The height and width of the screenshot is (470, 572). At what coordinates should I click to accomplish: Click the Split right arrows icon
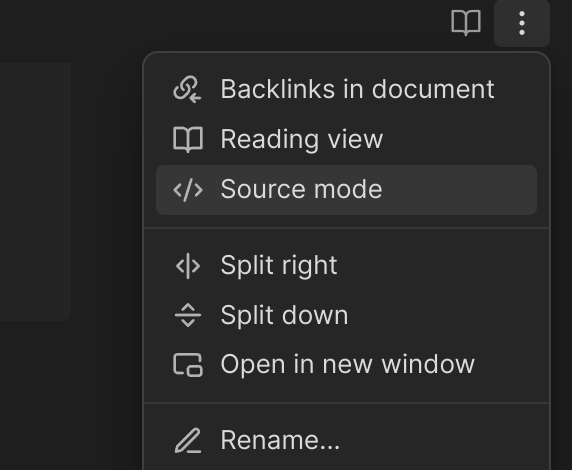click(188, 266)
